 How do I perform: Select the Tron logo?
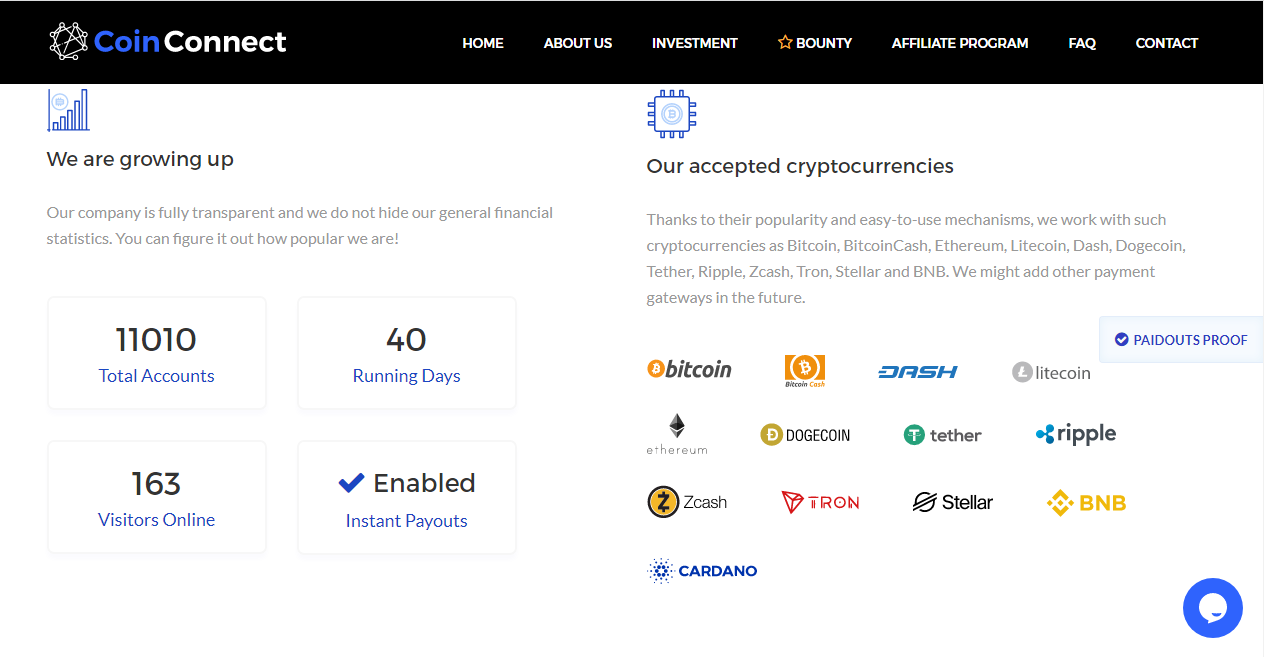(820, 502)
